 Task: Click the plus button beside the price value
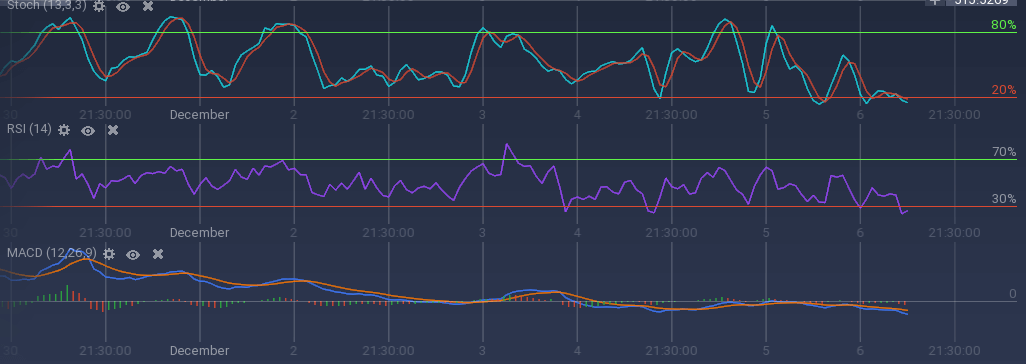[934, 2]
